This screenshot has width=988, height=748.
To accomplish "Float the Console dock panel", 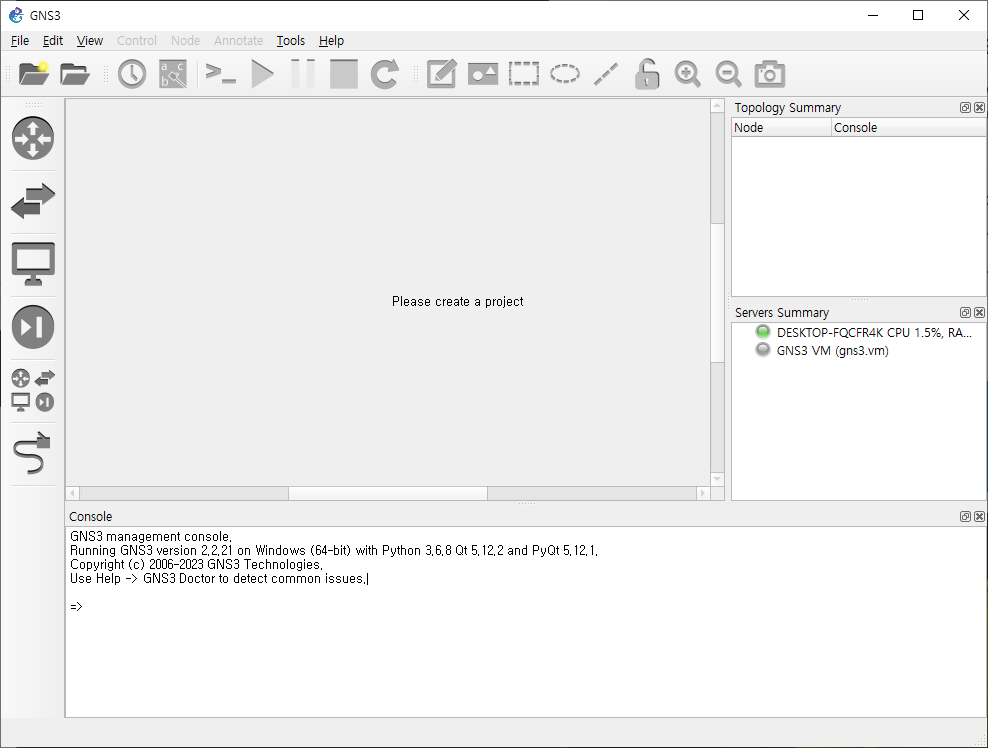I will (x=965, y=517).
